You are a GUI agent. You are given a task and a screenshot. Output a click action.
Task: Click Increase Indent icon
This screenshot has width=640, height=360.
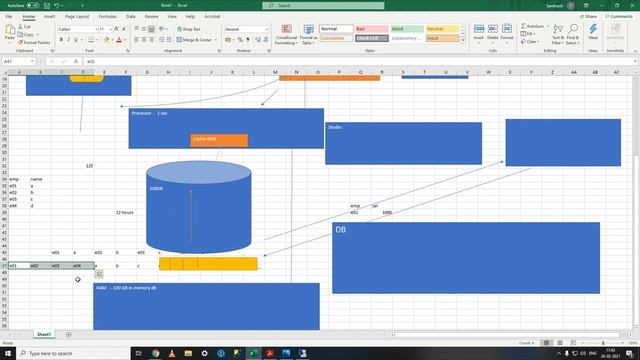click(x=169, y=40)
